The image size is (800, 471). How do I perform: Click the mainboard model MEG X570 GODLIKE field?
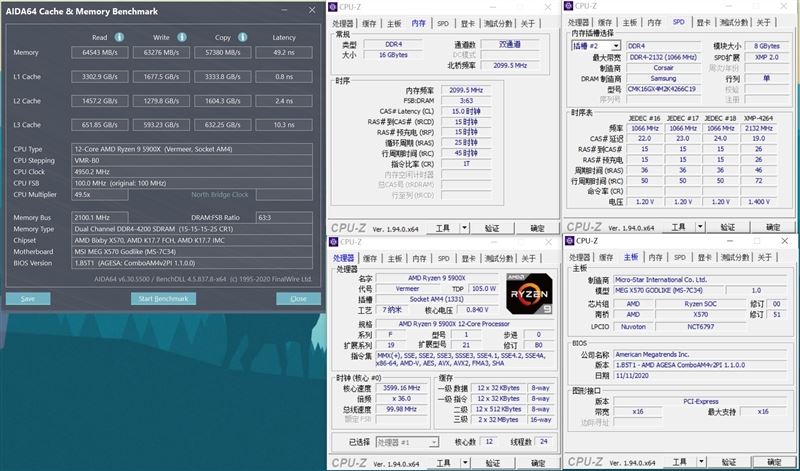coord(667,290)
